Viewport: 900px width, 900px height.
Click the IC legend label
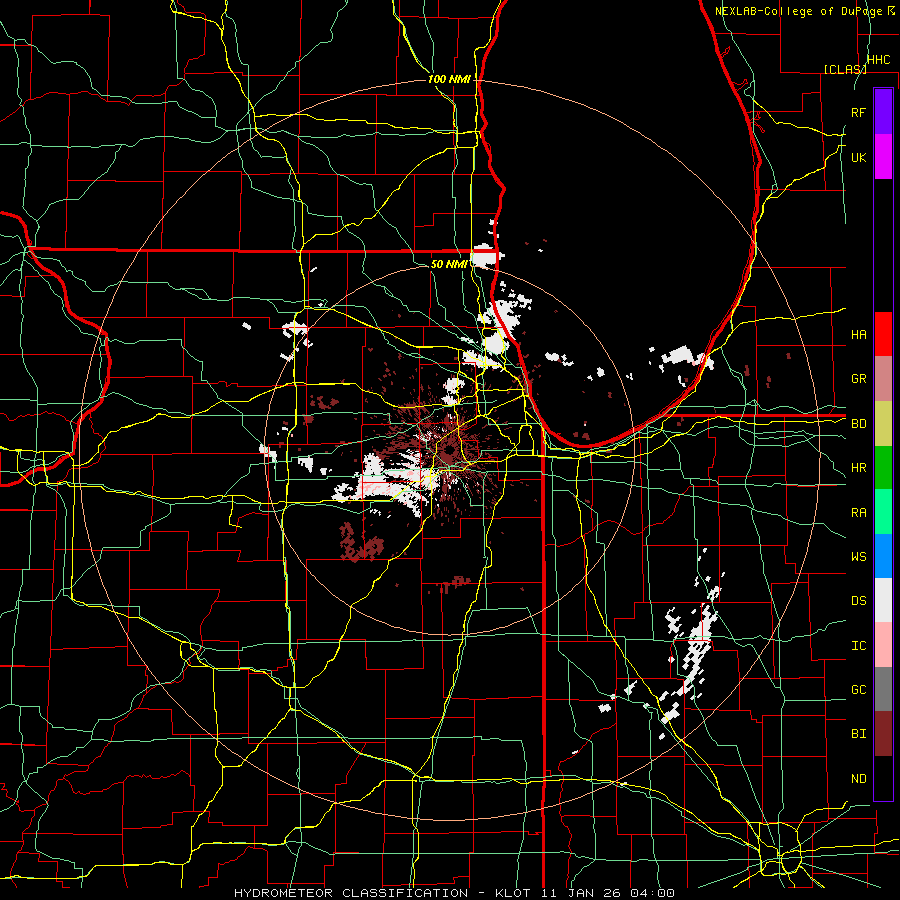tap(858, 646)
